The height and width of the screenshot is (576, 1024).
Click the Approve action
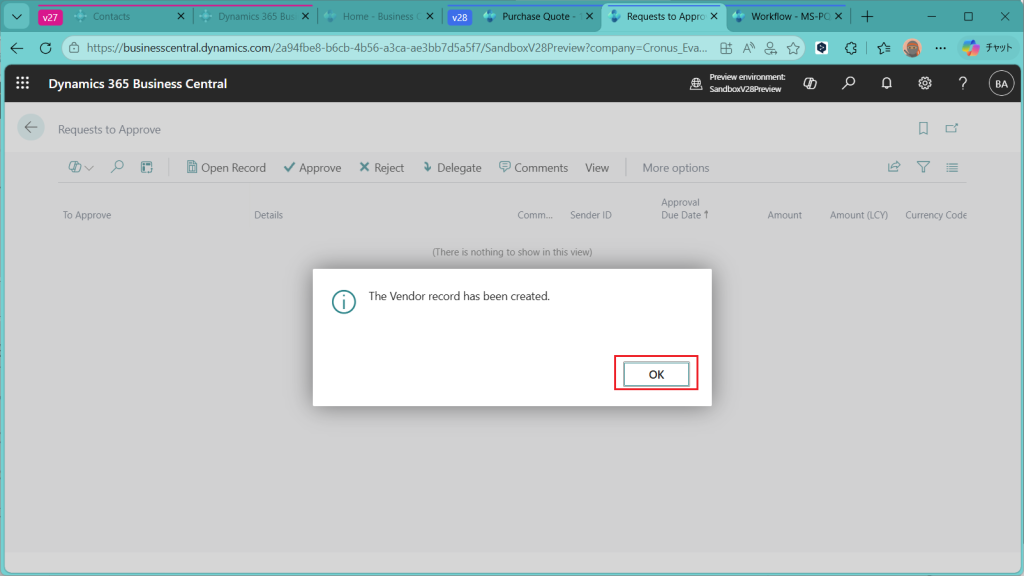coord(312,168)
